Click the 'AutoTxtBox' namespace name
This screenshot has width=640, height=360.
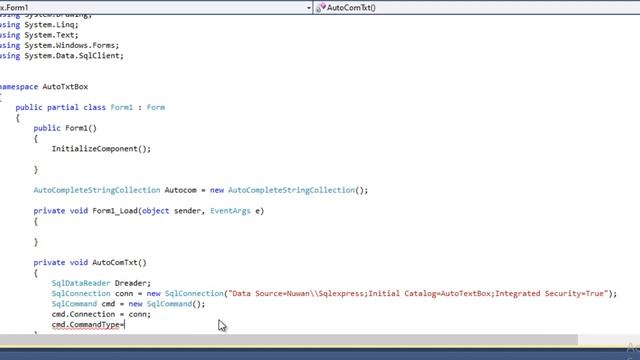[x=65, y=87]
